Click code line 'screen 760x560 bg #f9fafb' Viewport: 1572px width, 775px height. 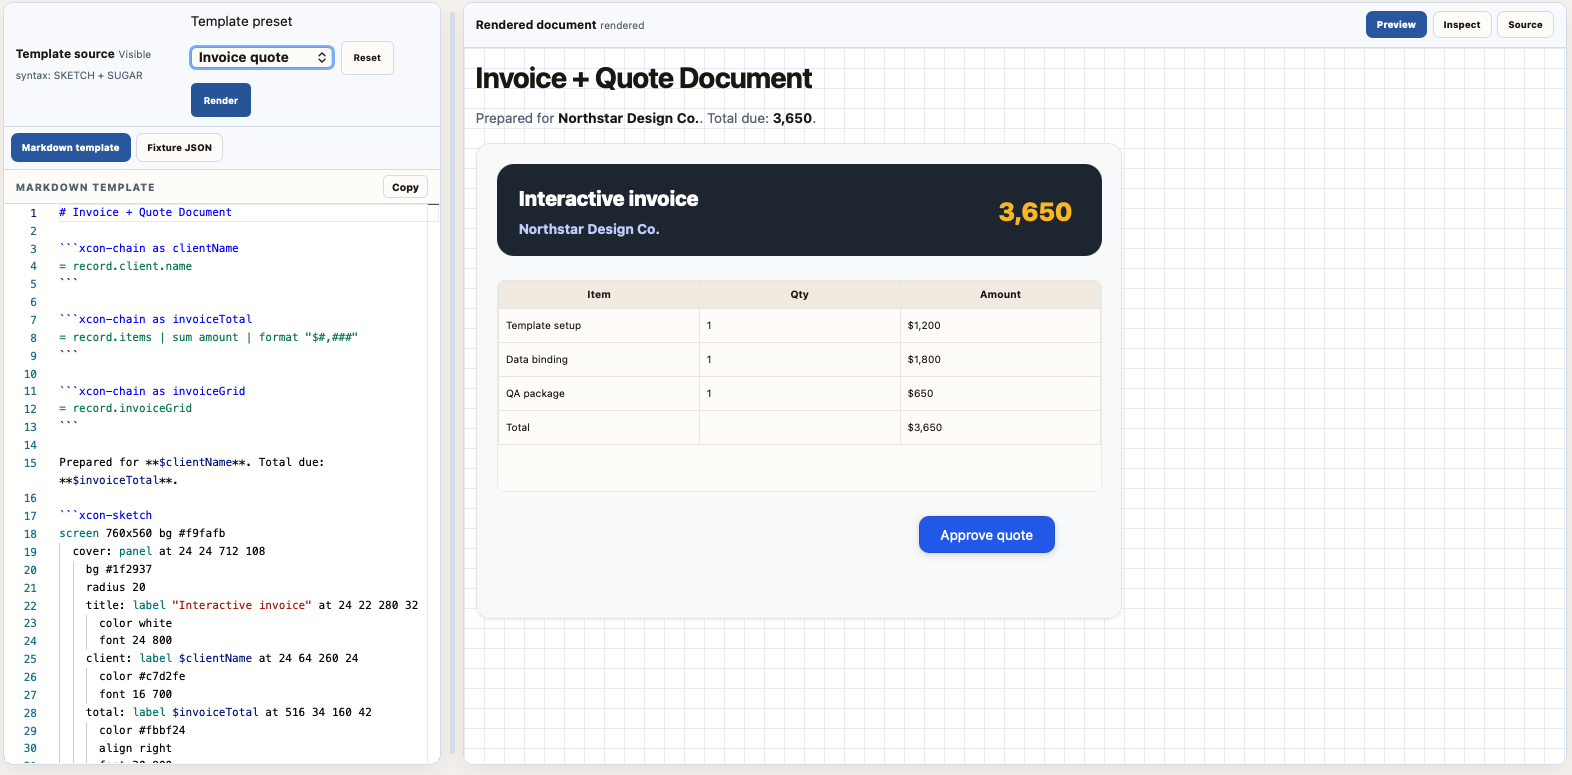click(x=142, y=533)
